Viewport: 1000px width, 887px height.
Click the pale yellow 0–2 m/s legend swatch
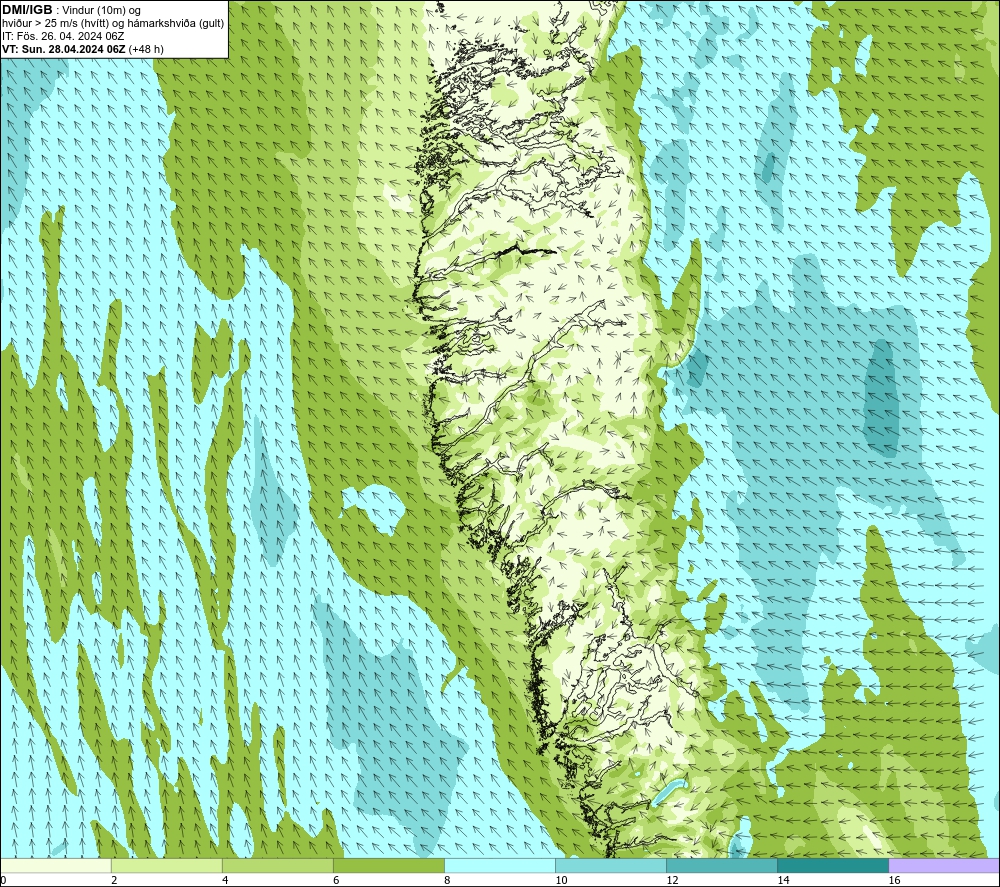click(x=56, y=865)
